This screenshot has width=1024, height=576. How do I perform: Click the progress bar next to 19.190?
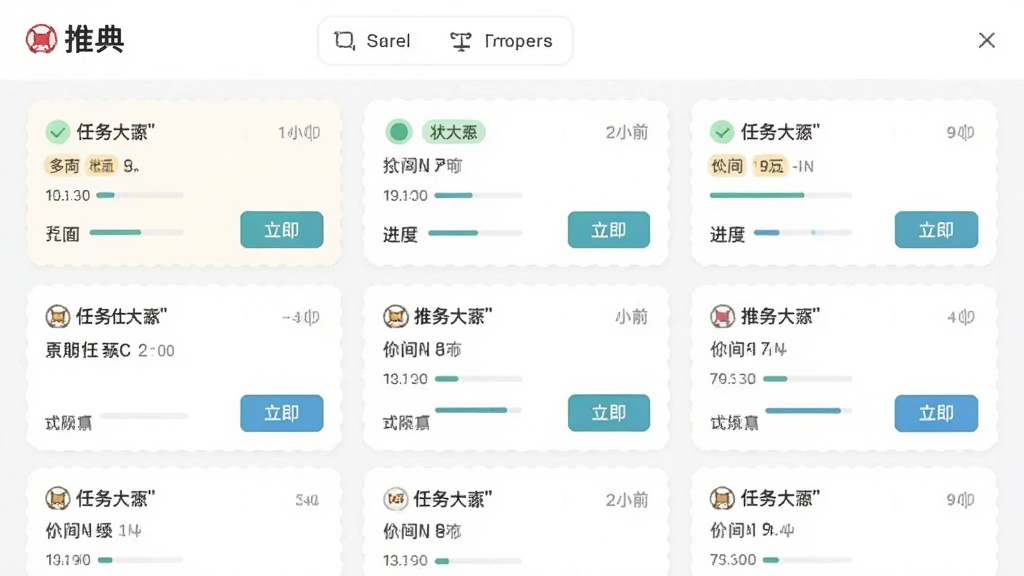[140, 560]
